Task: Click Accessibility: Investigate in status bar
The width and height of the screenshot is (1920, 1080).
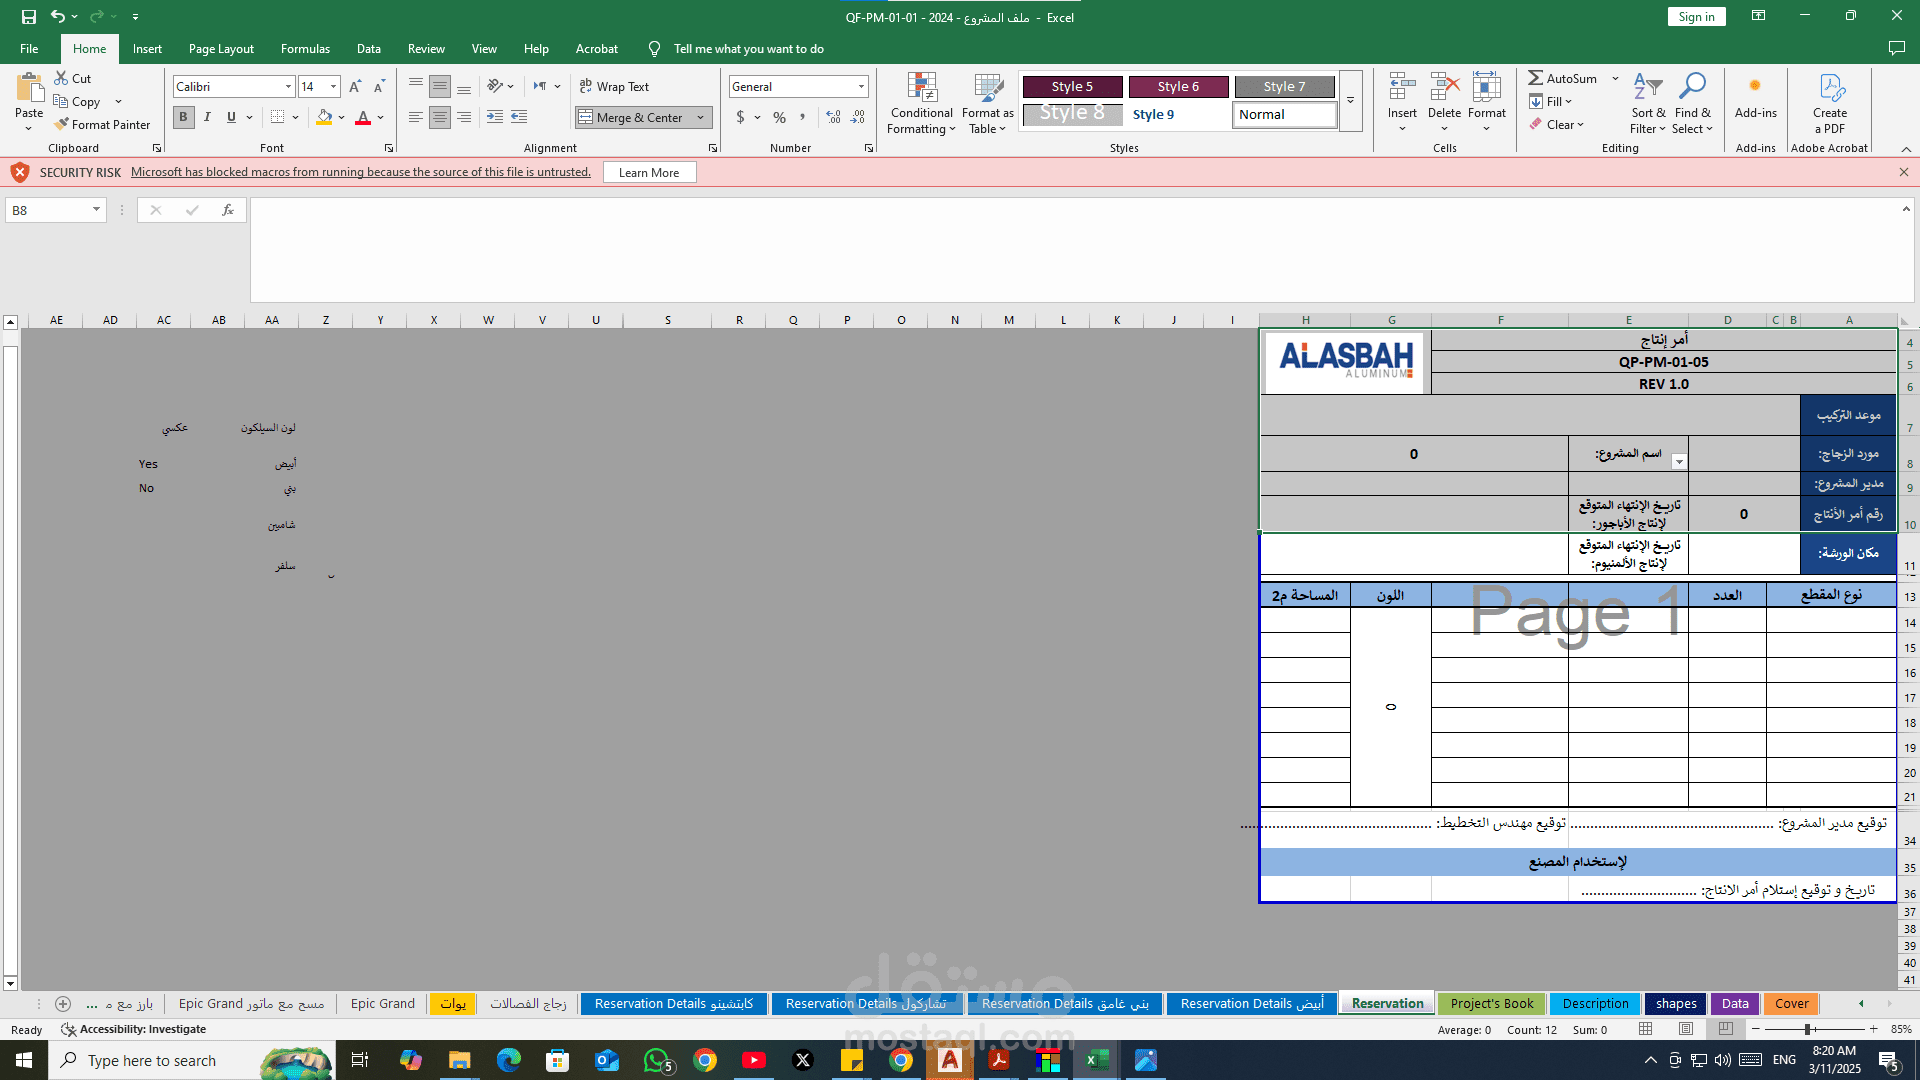Action: point(133,1029)
